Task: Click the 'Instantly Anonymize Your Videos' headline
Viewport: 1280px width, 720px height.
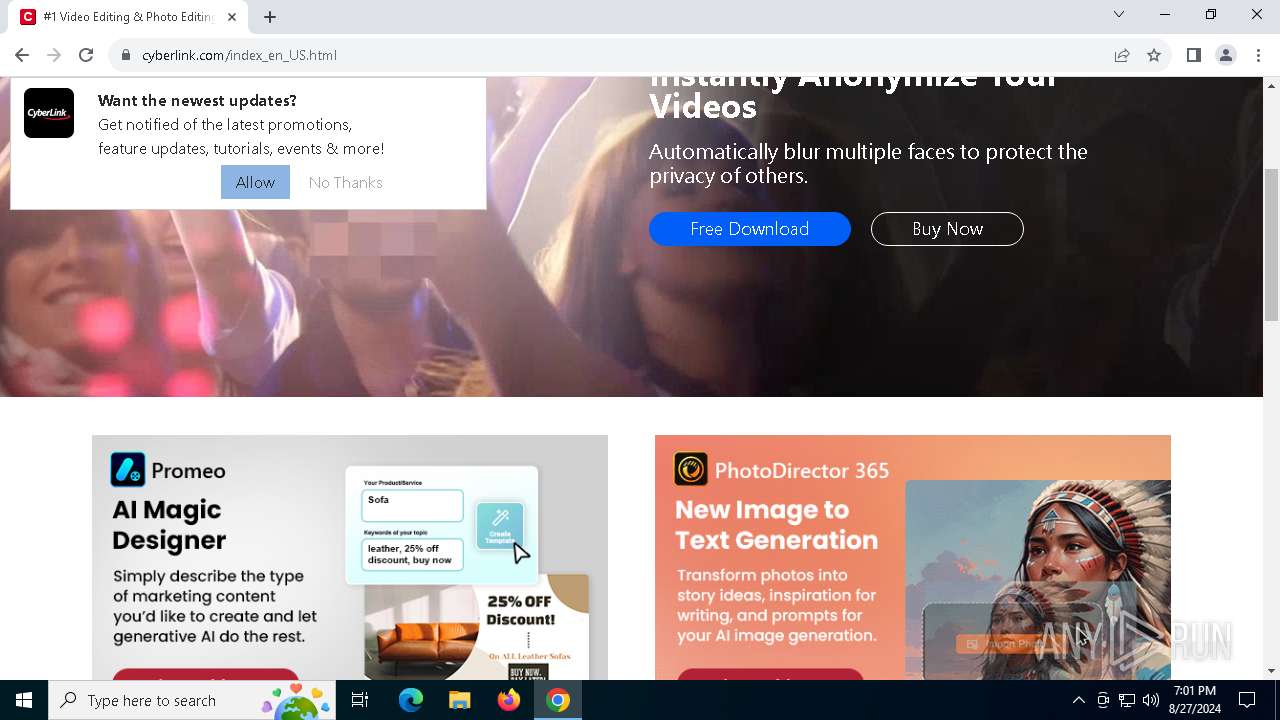Action: [x=852, y=98]
